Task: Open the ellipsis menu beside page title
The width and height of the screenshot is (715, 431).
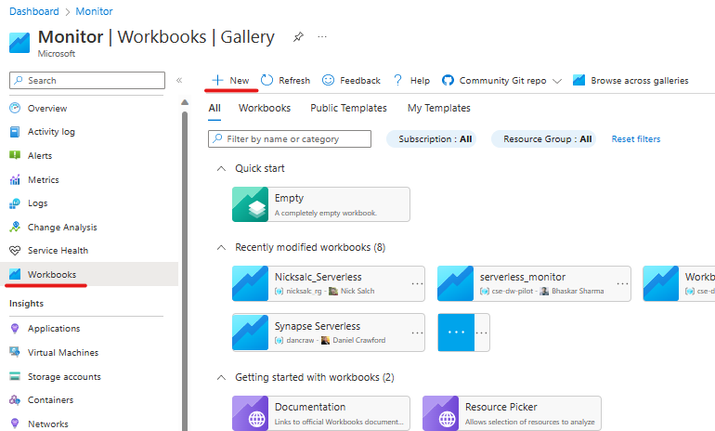Action: point(322,37)
